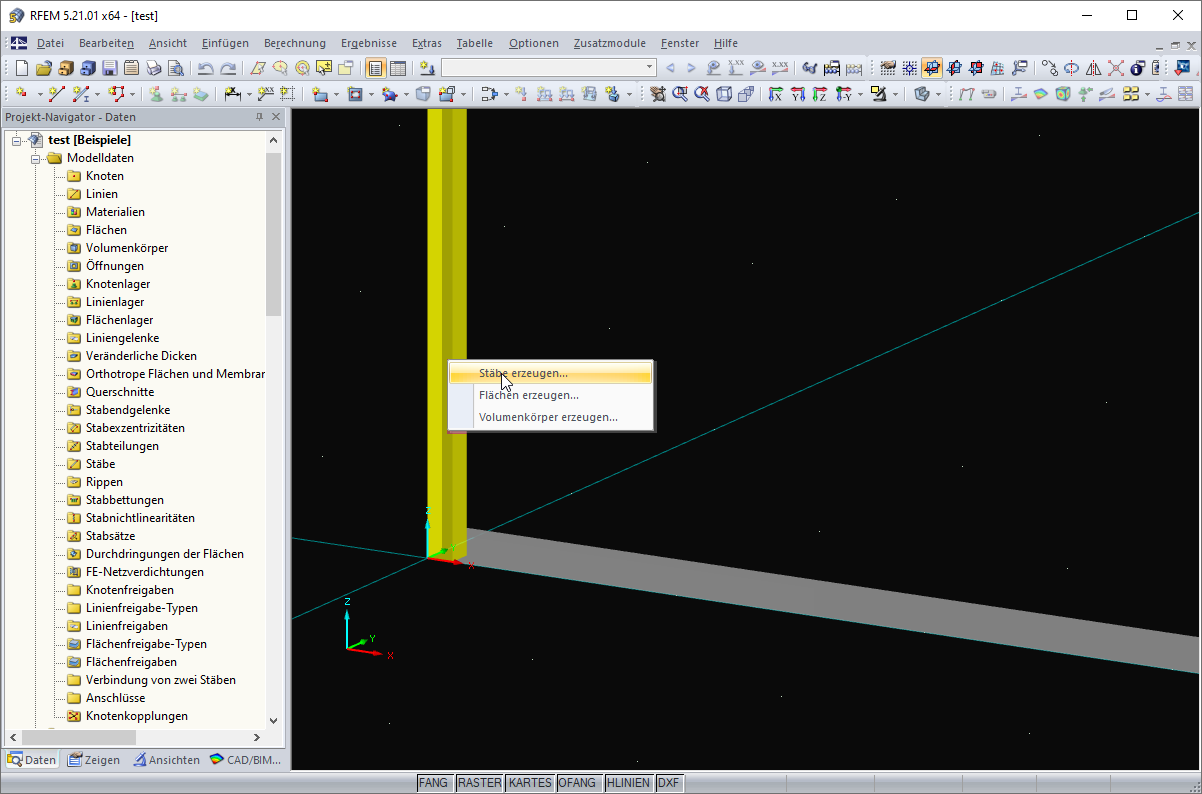Screen dimensions: 1202x794
Task: Select Knotenlager in the navigator tree
Action: [118, 284]
